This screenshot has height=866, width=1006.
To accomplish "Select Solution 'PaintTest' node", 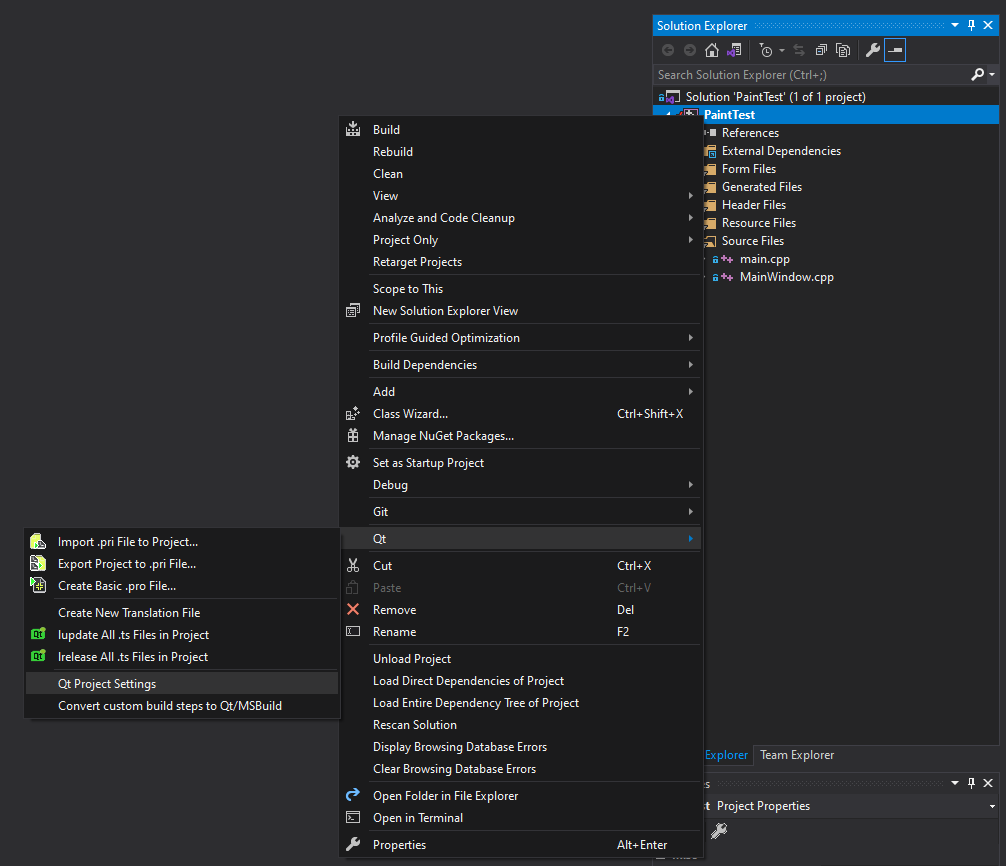I will point(775,97).
